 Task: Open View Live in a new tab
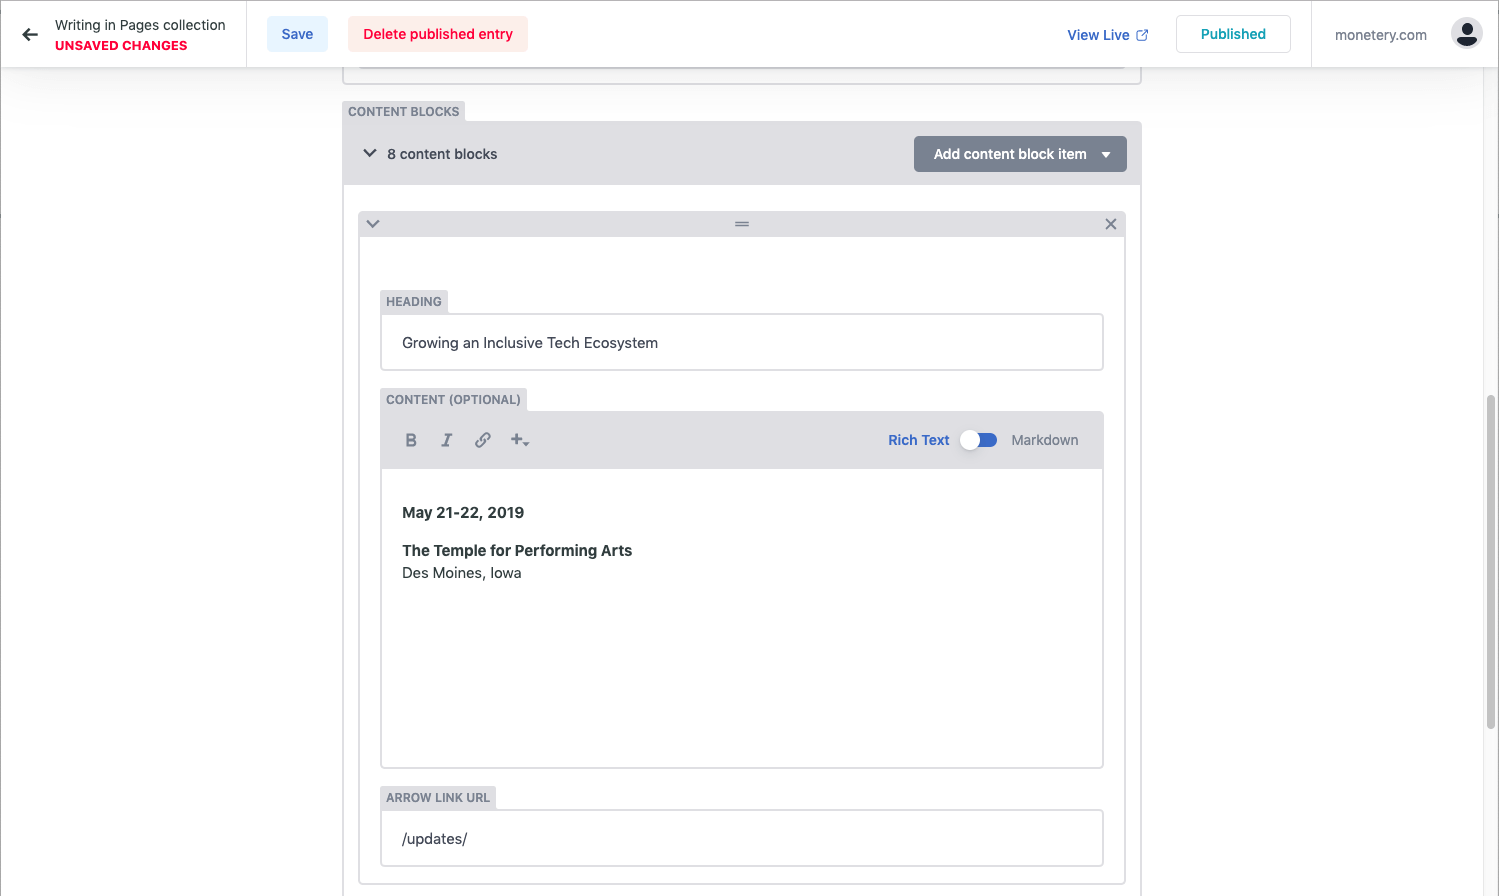tap(1106, 34)
